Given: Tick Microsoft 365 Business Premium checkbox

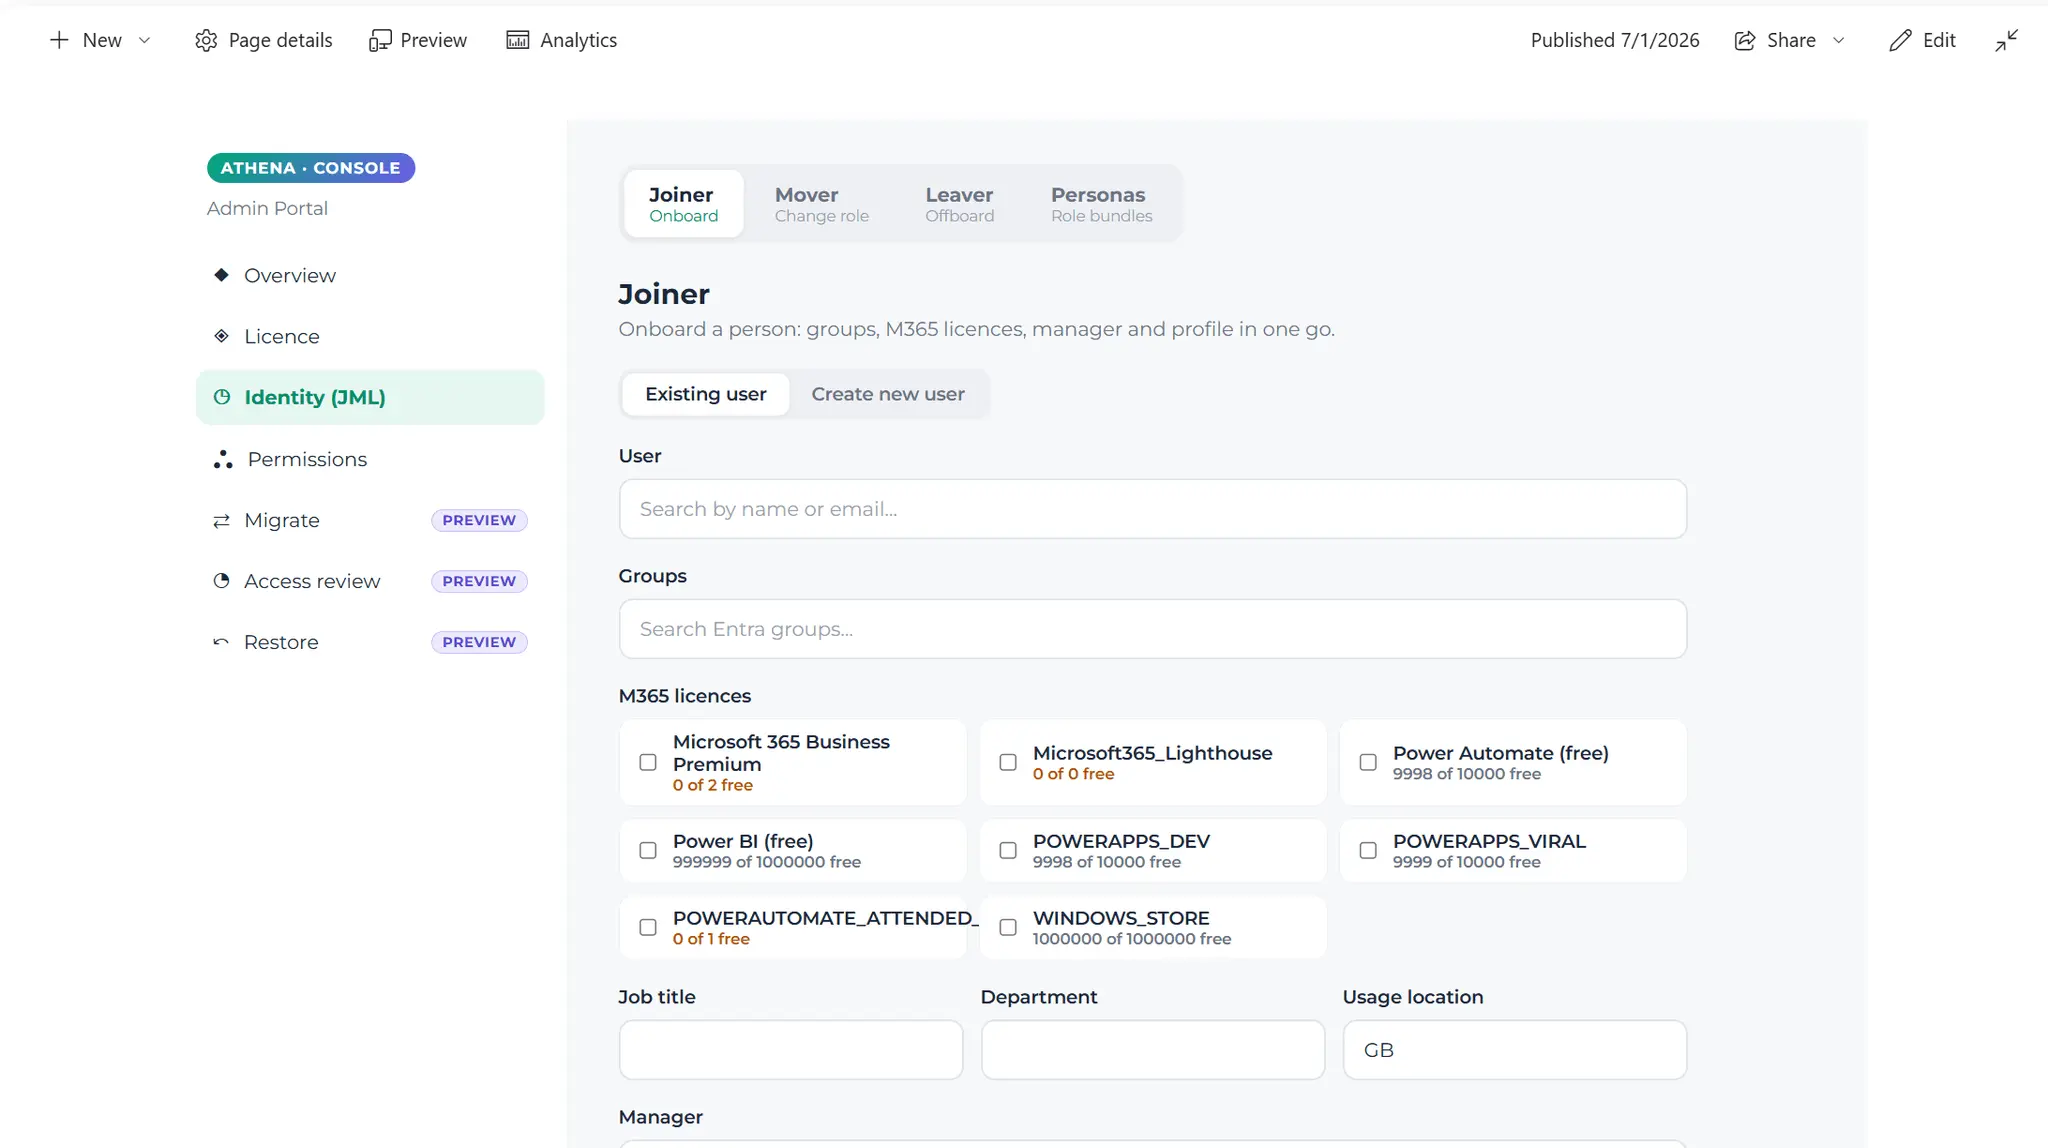Looking at the screenshot, I should (x=648, y=763).
